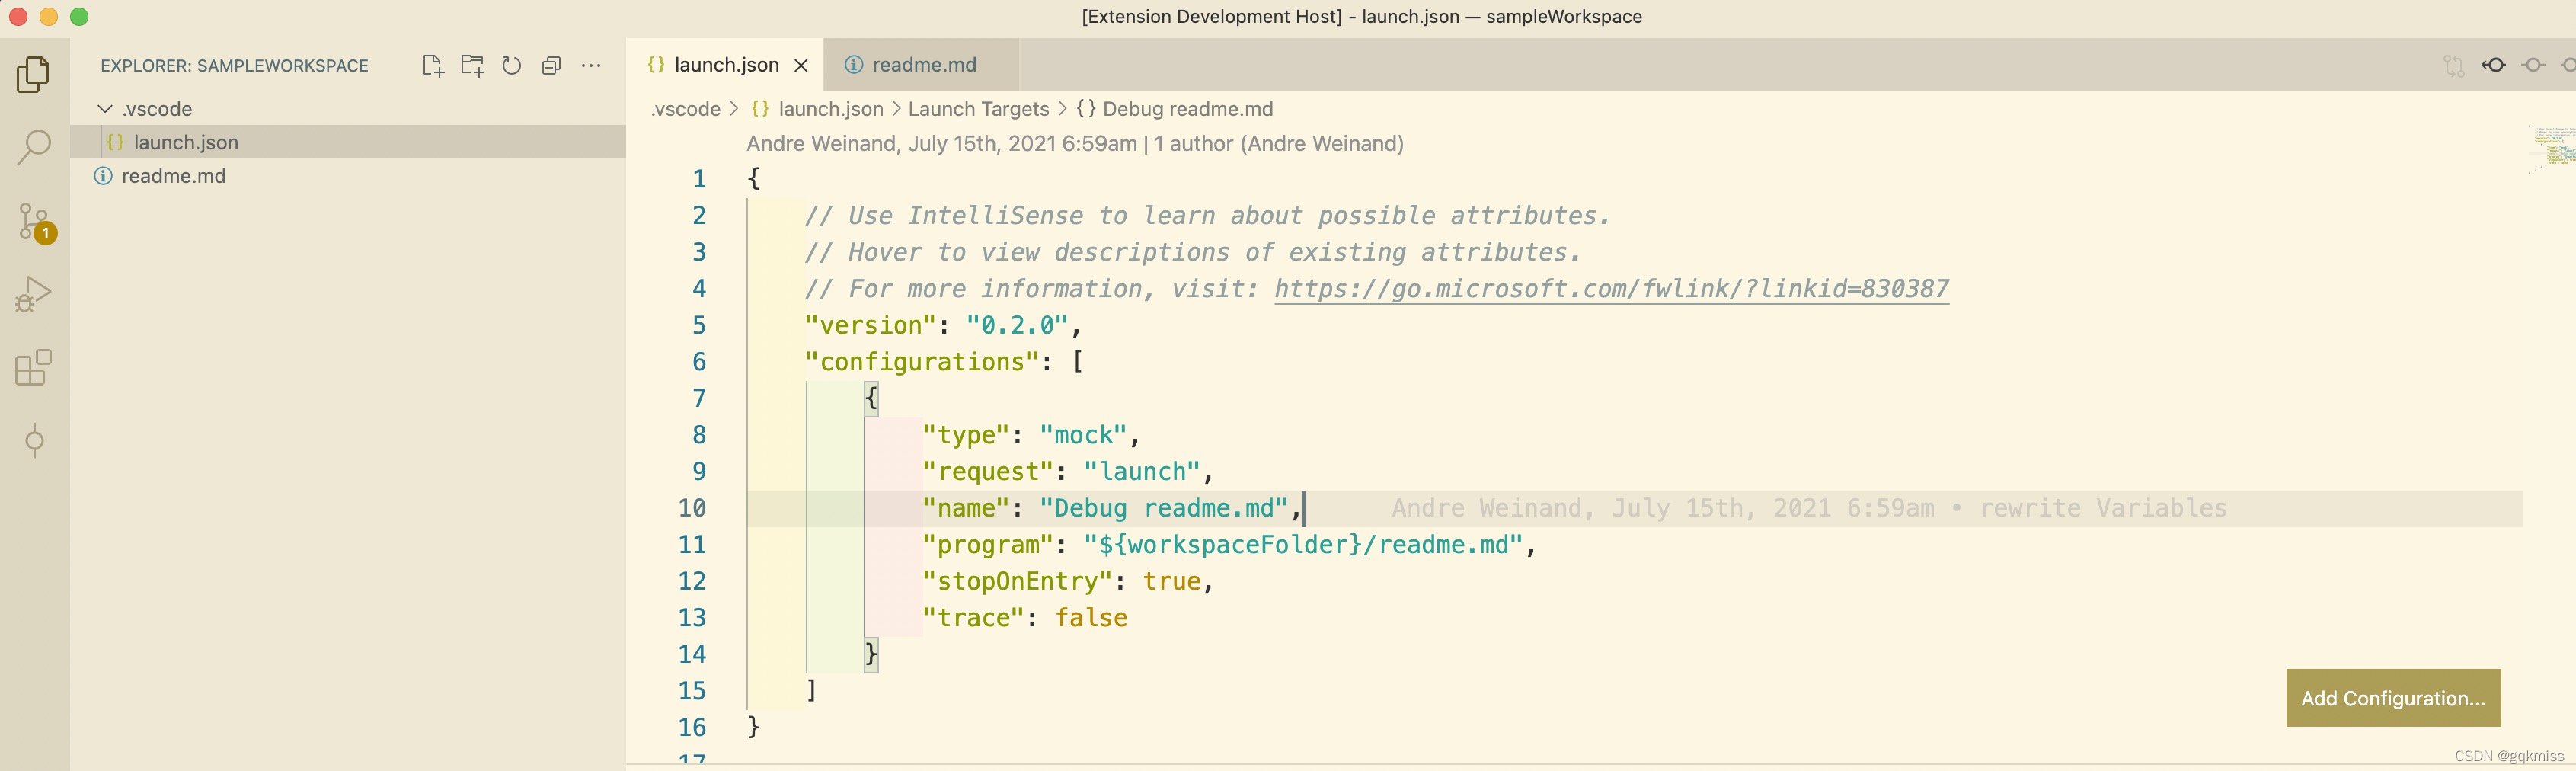
Task: Open the Launch Targets breadcrumb
Action: pos(978,109)
